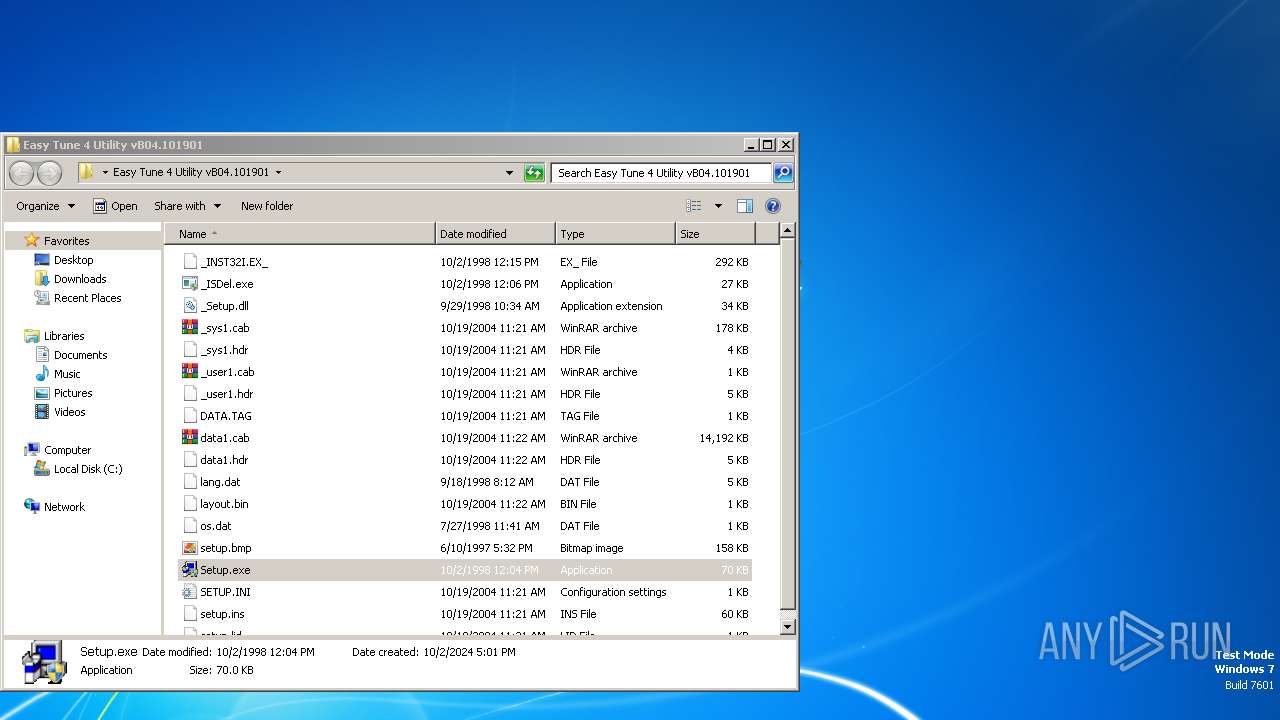Screen dimensions: 1280x720
Task: Open Local Disk (C:) in sidebar
Action: coord(88,469)
